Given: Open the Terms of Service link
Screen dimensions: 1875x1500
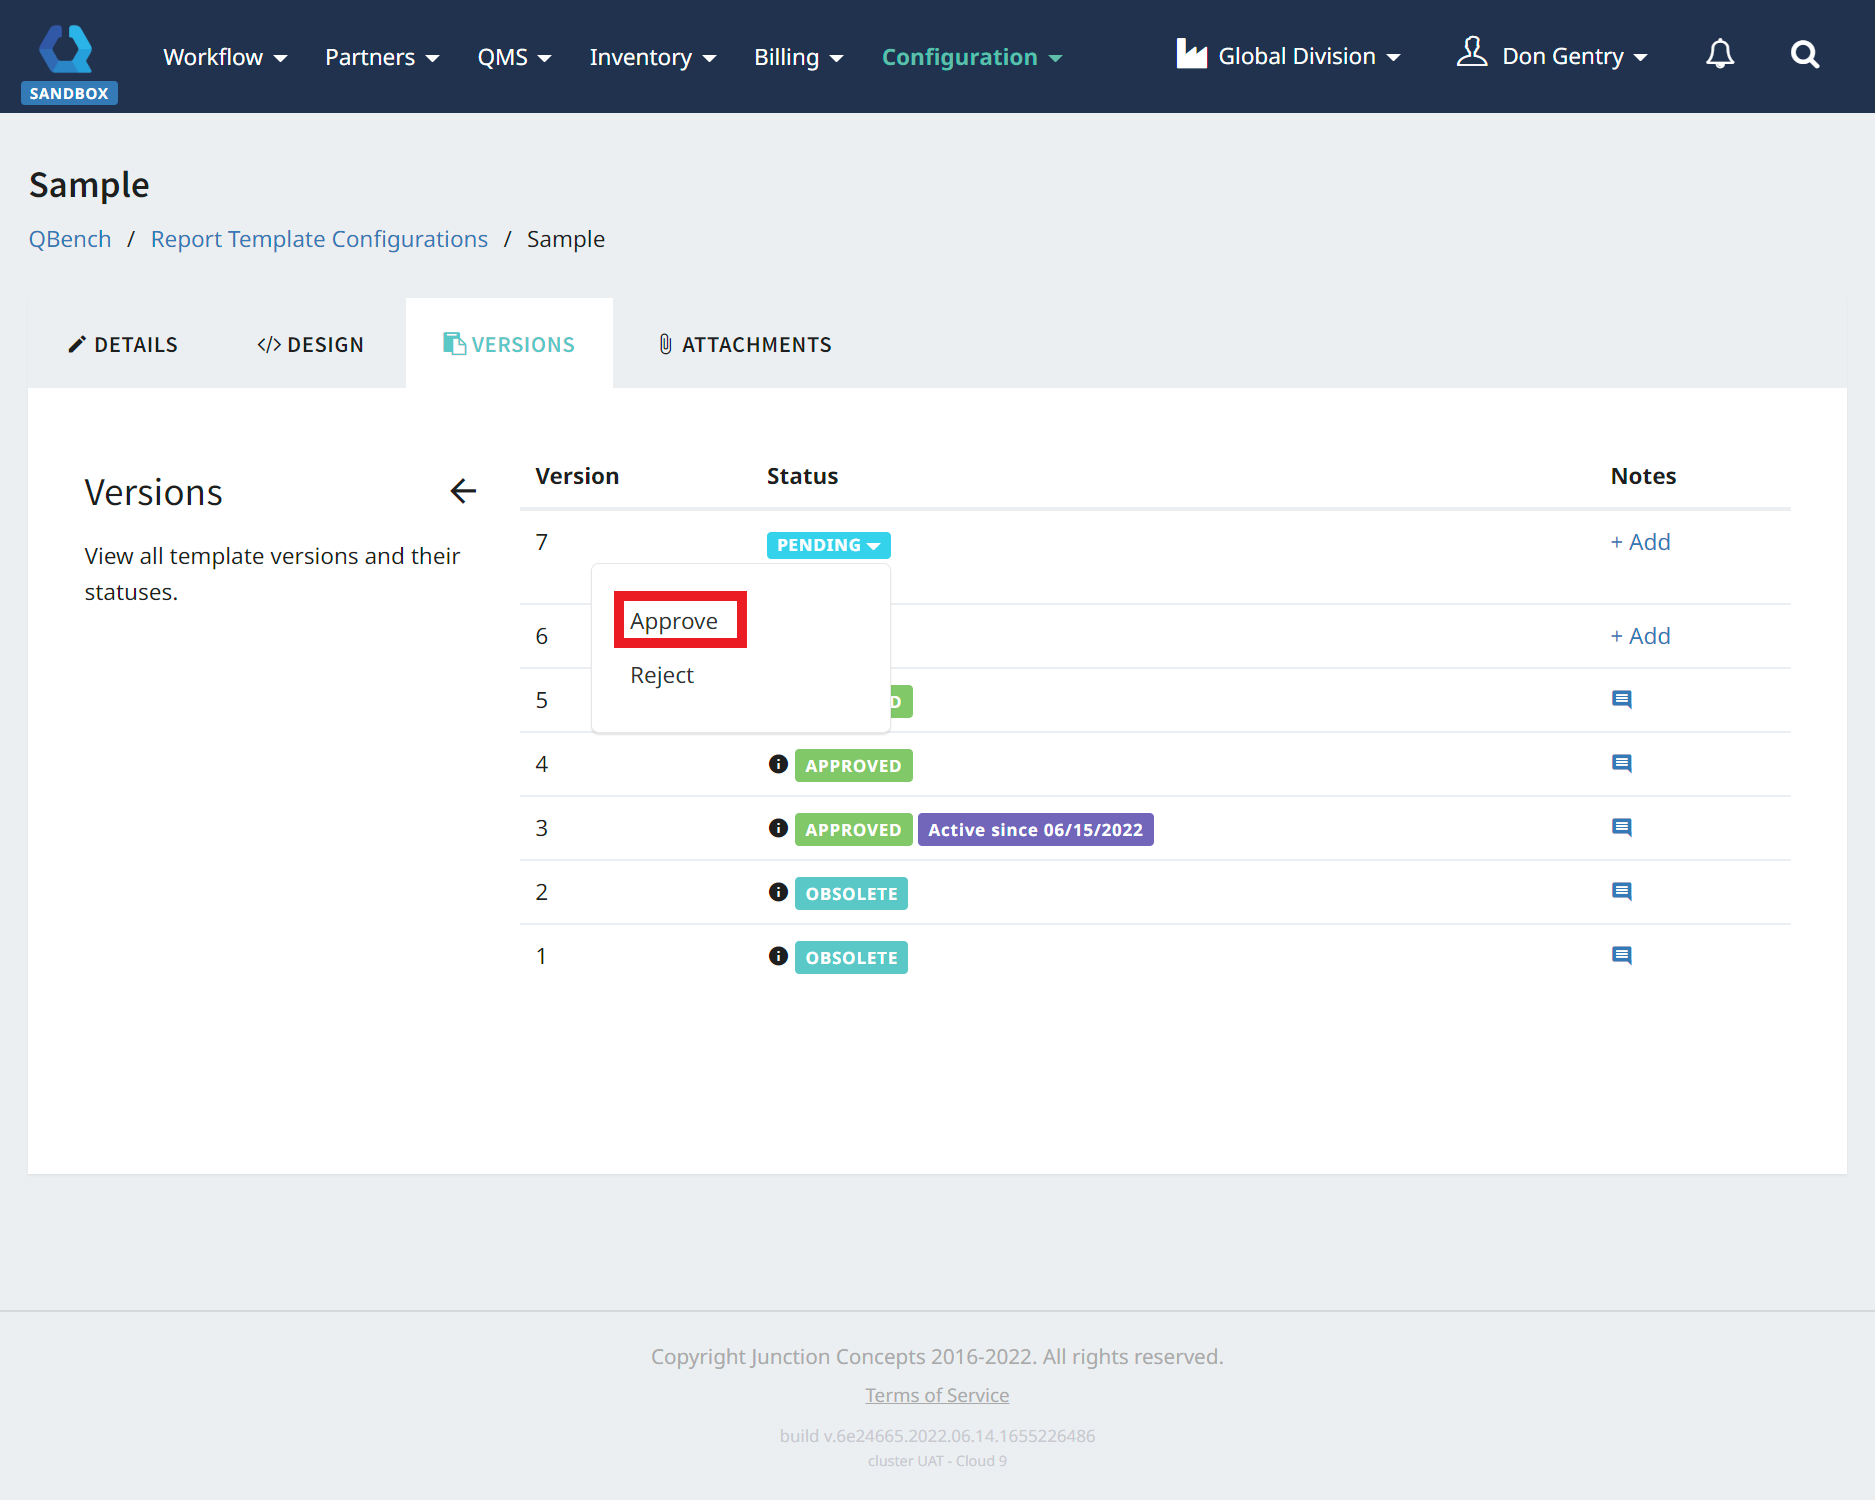Looking at the screenshot, I should [x=937, y=1395].
